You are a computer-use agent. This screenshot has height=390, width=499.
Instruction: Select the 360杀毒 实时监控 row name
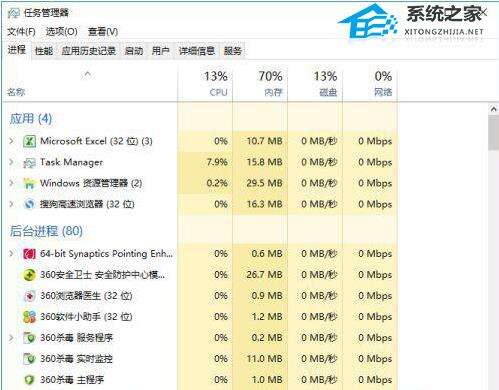click(x=76, y=359)
